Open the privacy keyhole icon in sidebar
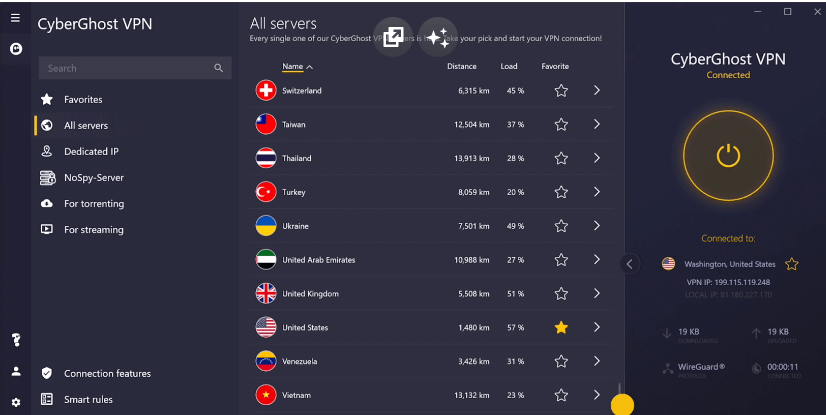Image resolution: width=826 pixels, height=415 pixels. pos(15,340)
